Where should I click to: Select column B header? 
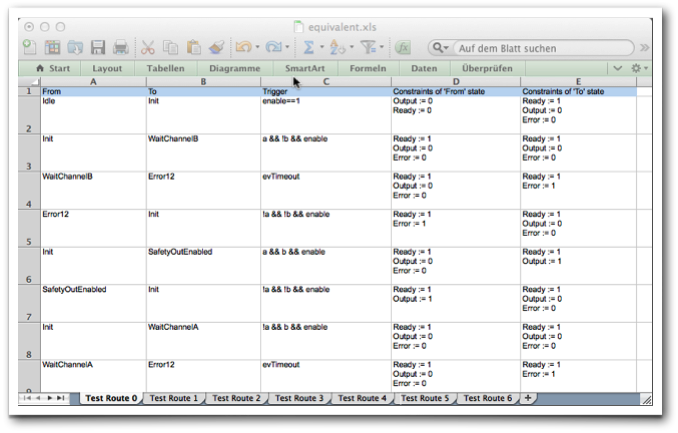pyautogui.click(x=203, y=81)
